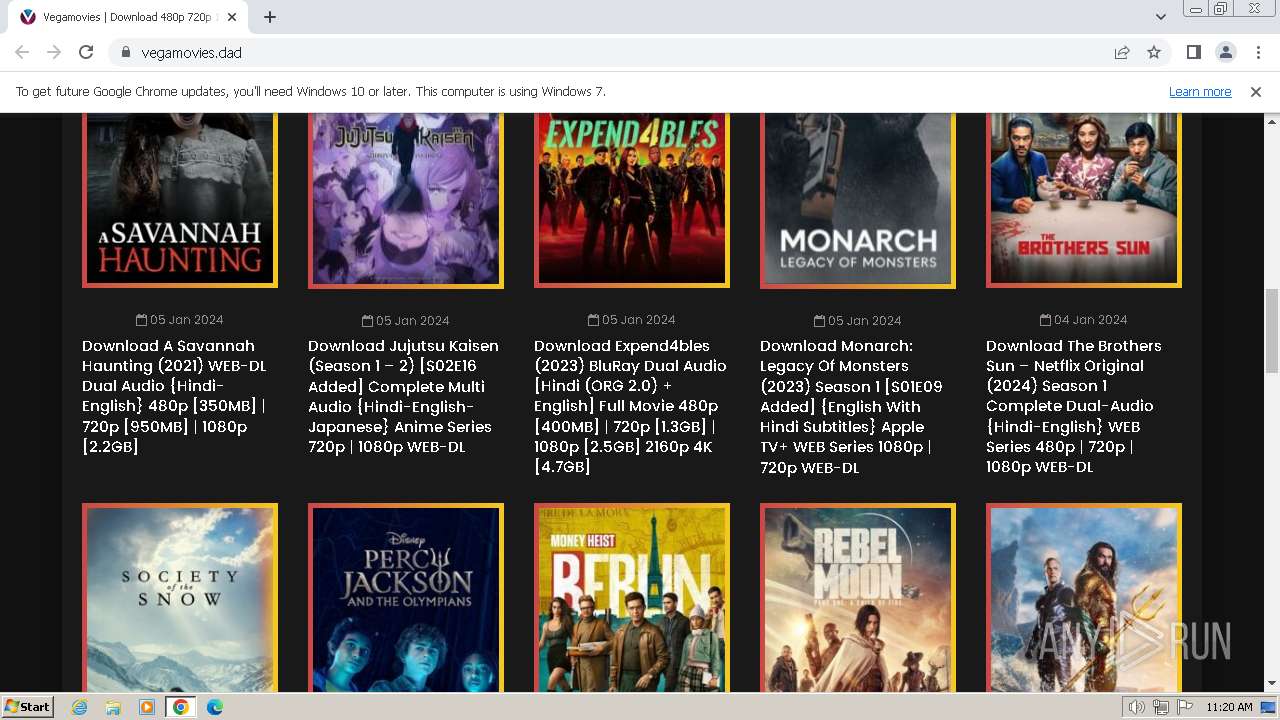Open the Chrome profile menu
1280x720 pixels.
coord(1226,52)
